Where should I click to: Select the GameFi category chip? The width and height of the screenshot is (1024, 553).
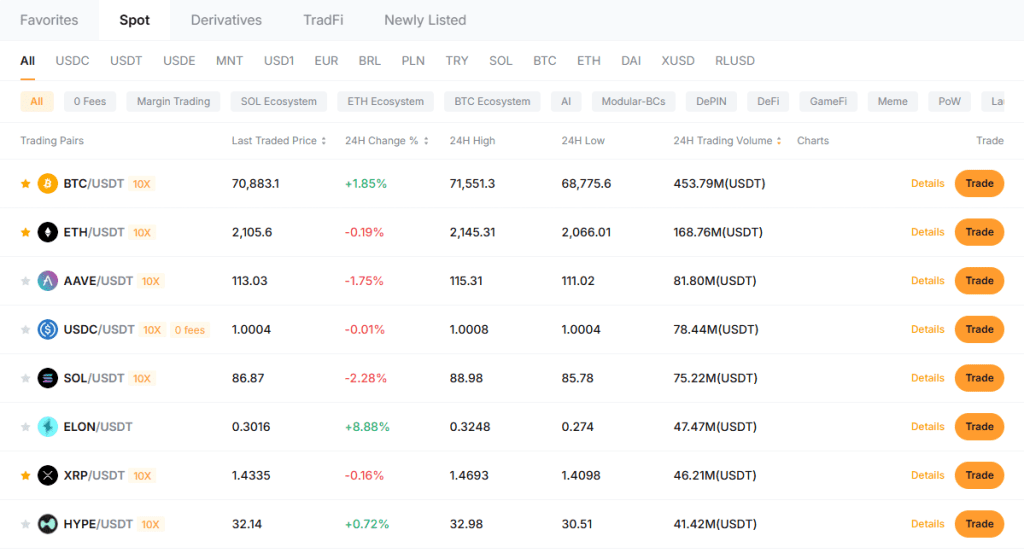tap(828, 101)
